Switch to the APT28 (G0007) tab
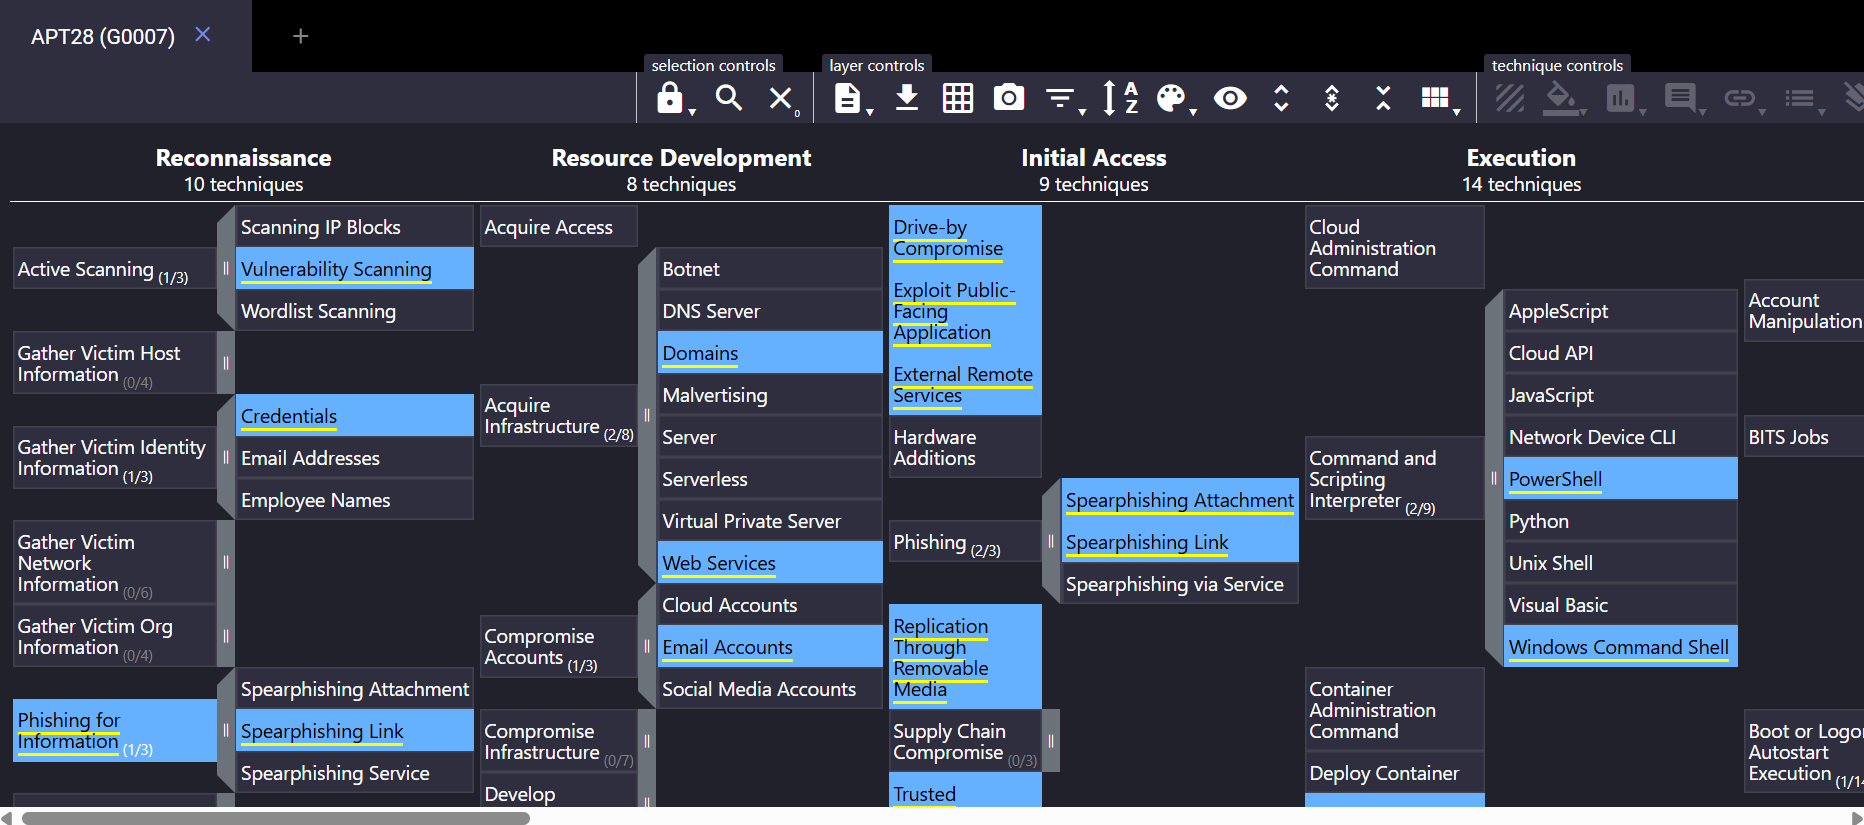 point(103,37)
